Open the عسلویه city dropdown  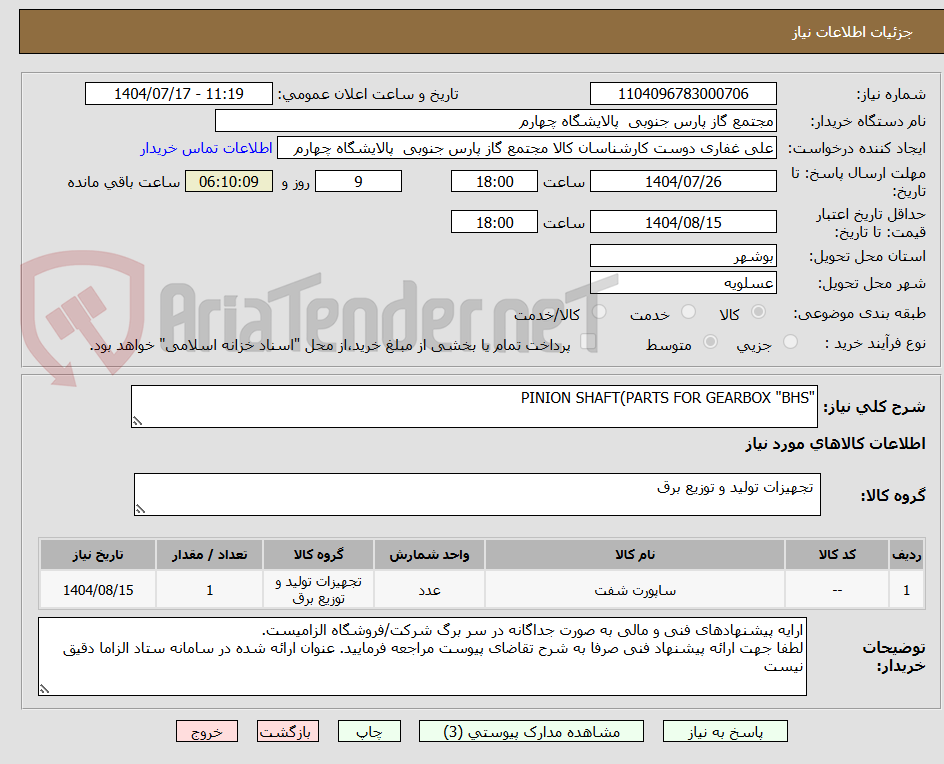(x=683, y=283)
